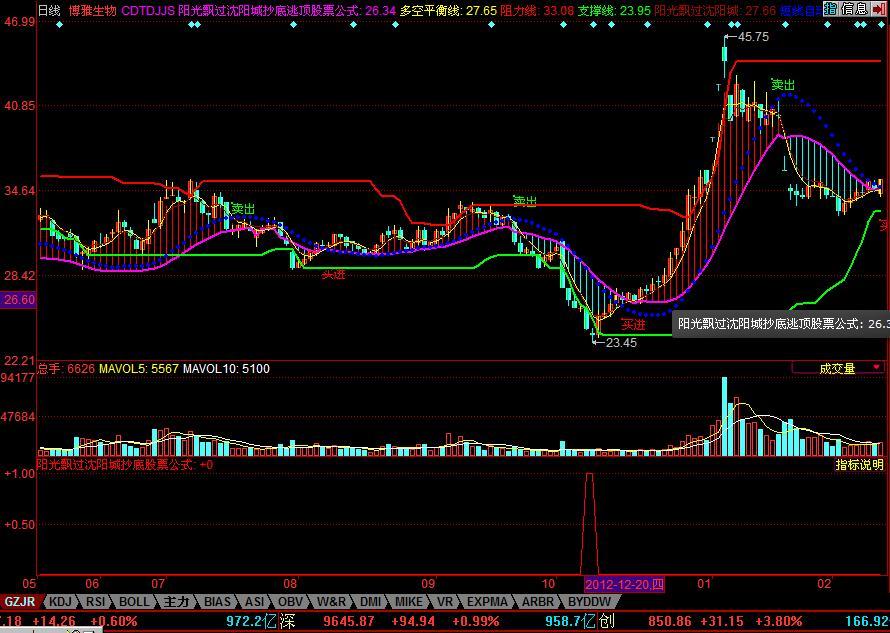890x633 pixels.
Task: Click the red 买进 signal near 23.45 low
Action: pos(633,324)
